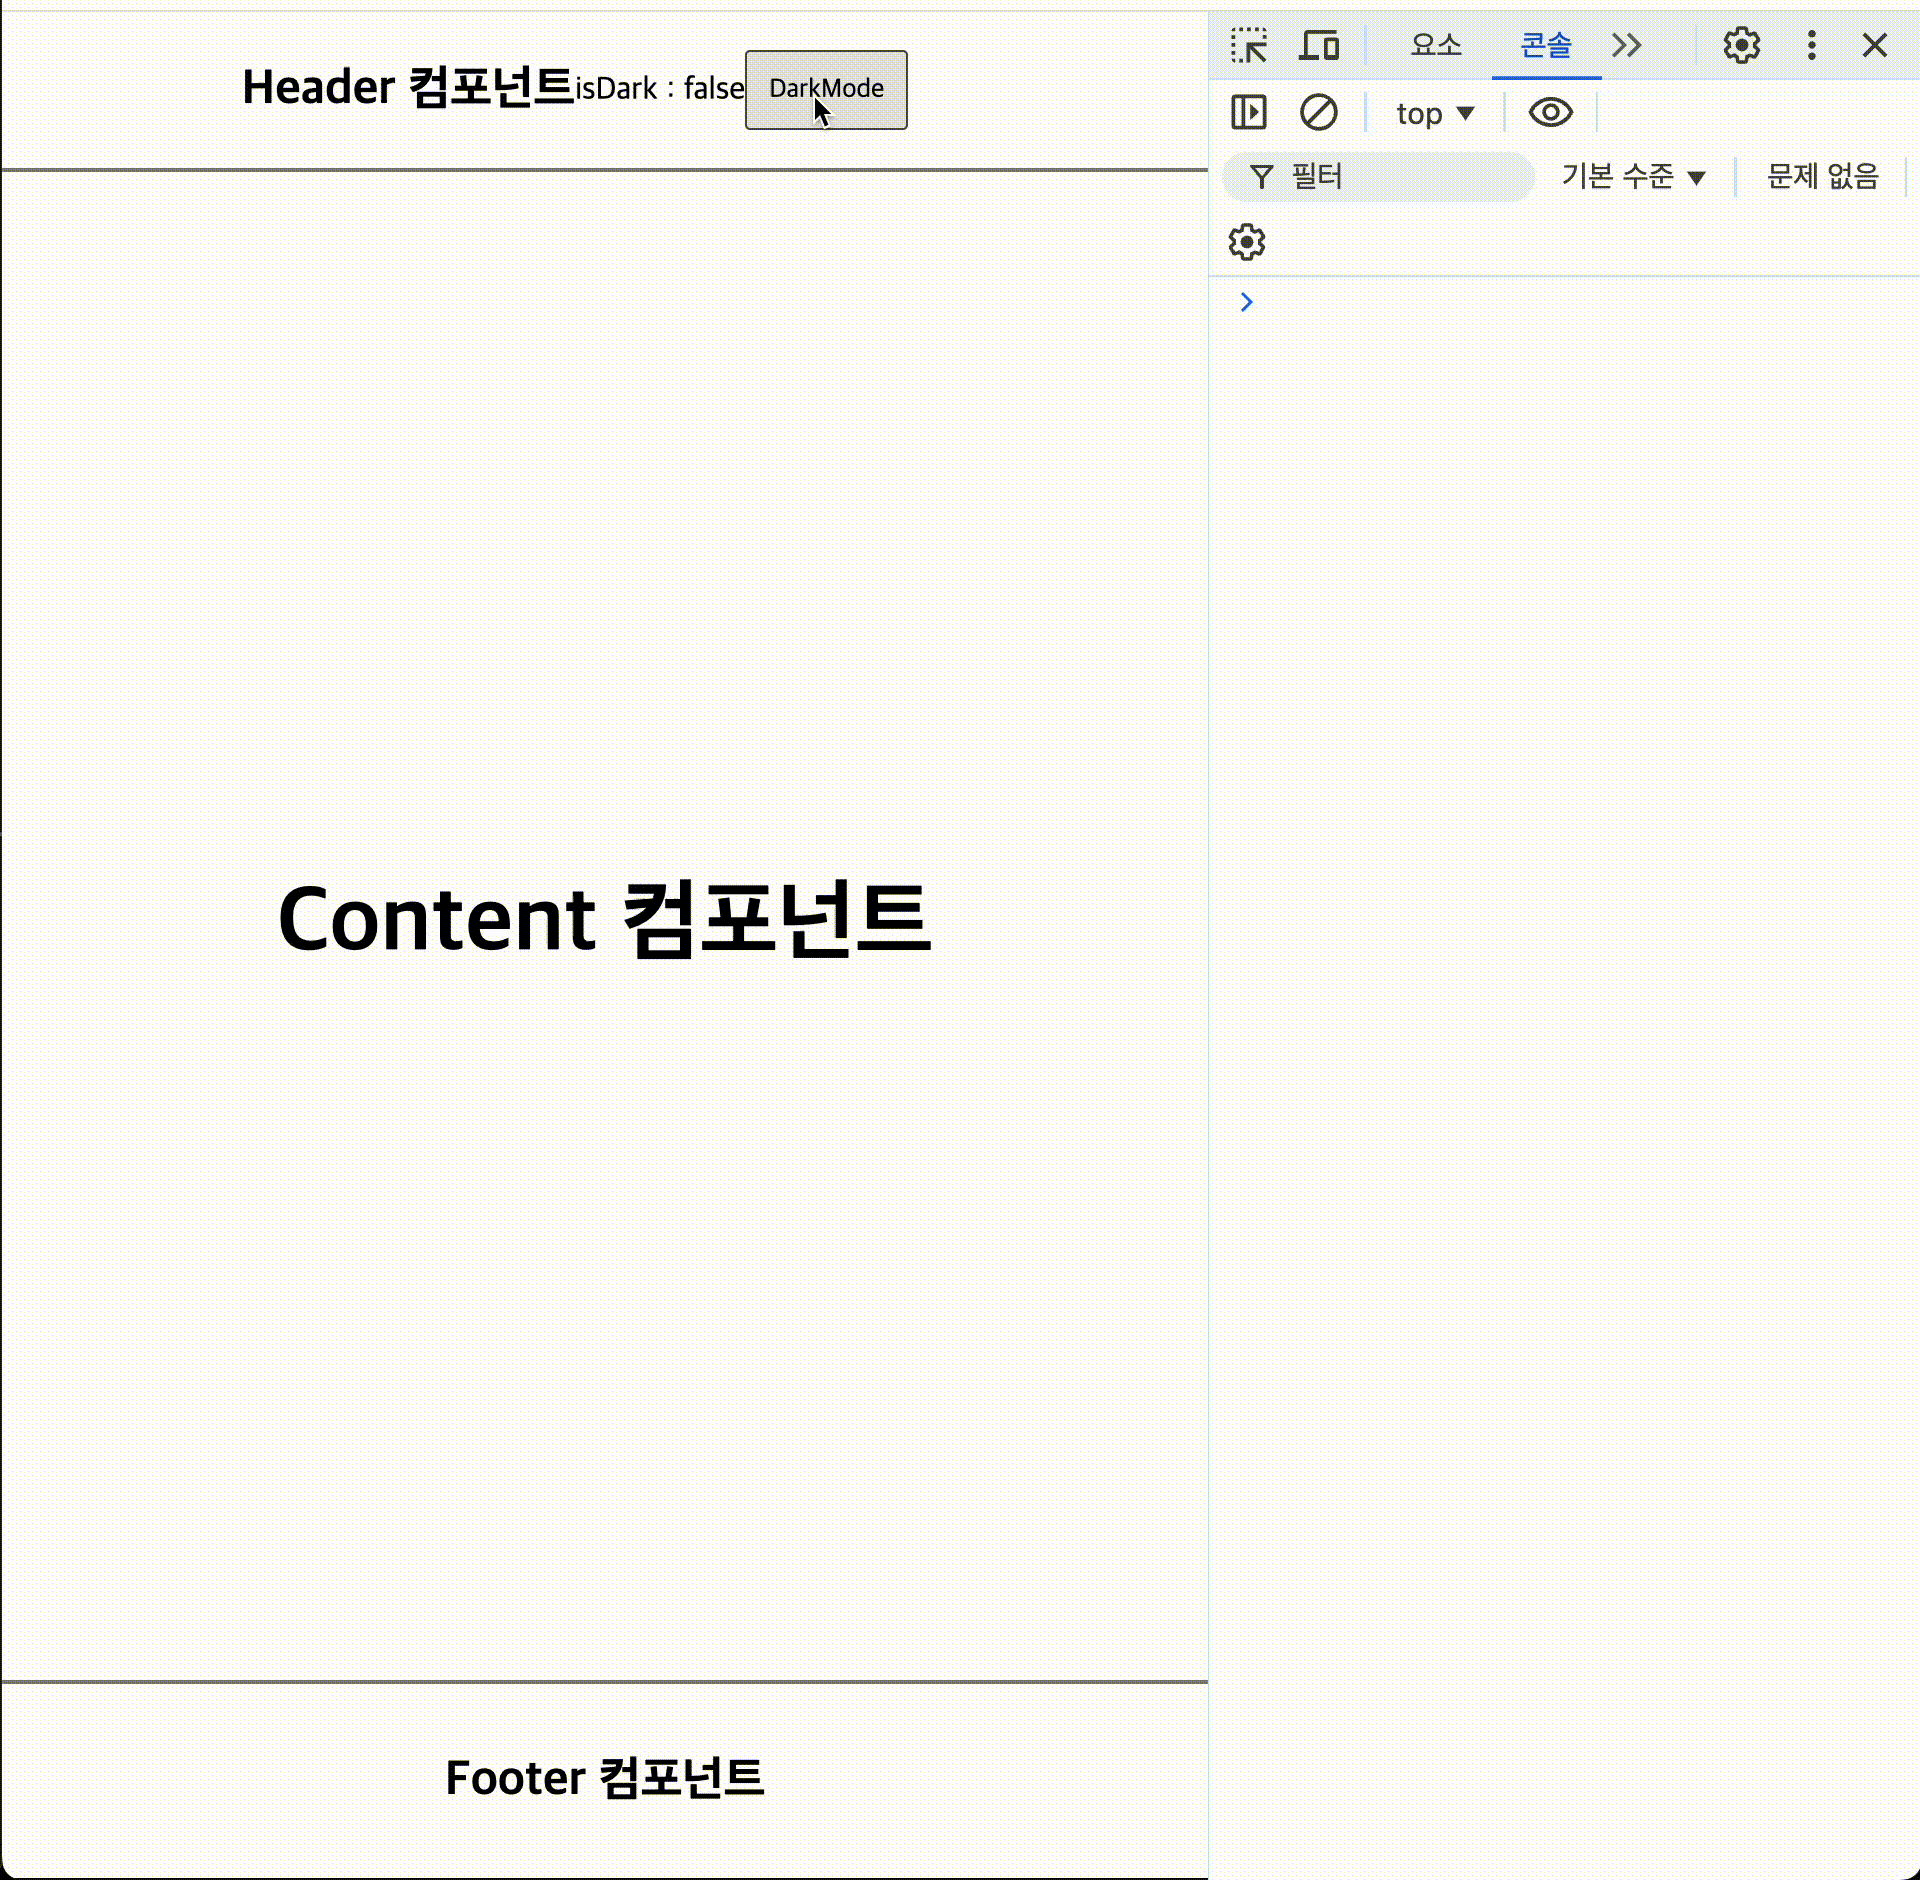Open the DevTools settings gear
The width and height of the screenshot is (1920, 1880).
click(1741, 46)
